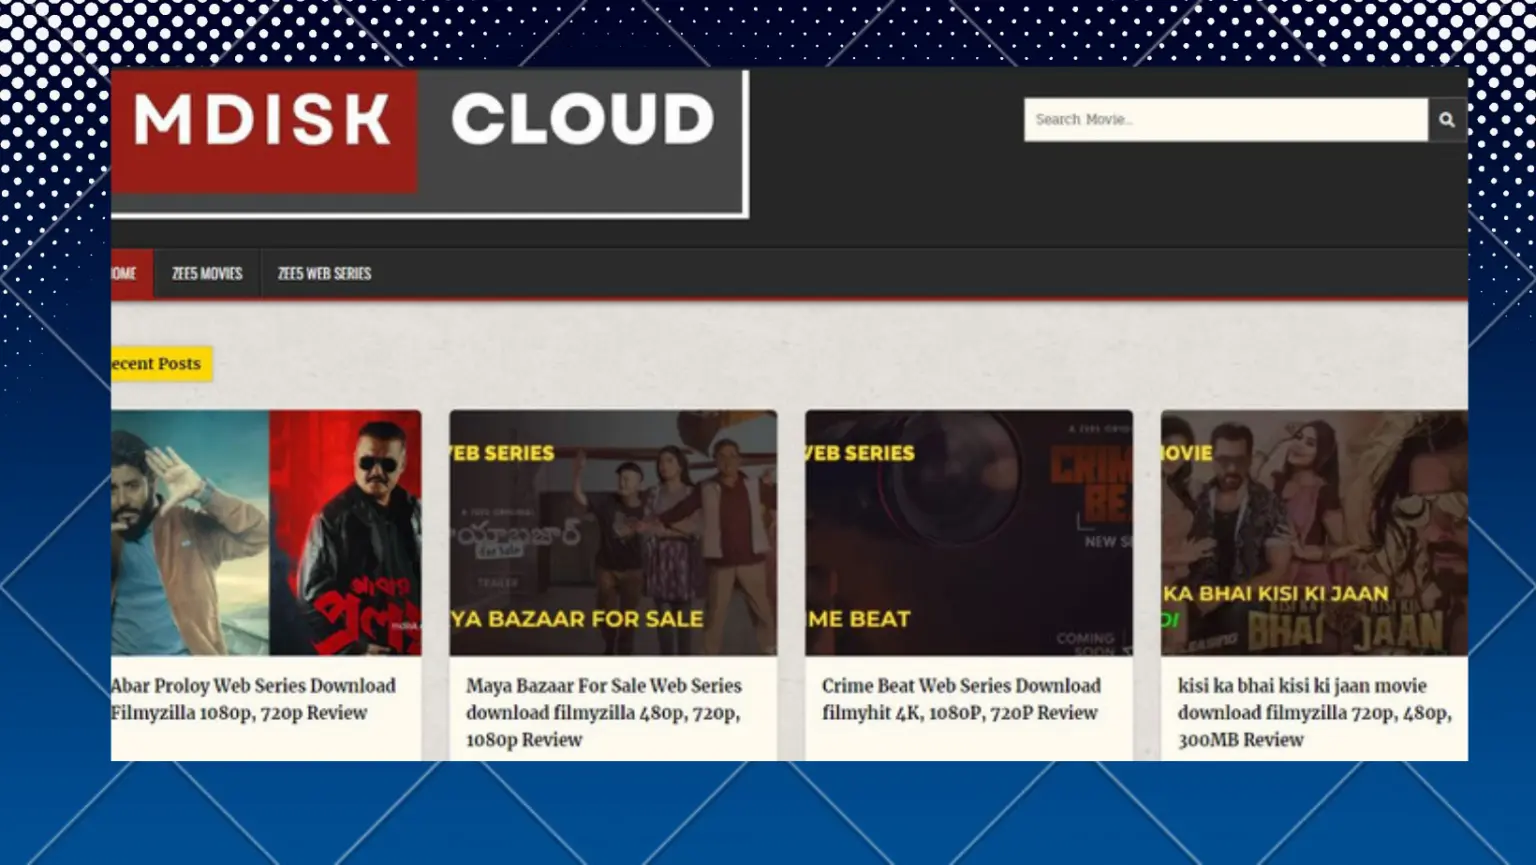Viewport: 1536px width, 865px height.
Task: Open the MDISK CLOUD logo homepage
Action: pyautogui.click(x=429, y=142)
